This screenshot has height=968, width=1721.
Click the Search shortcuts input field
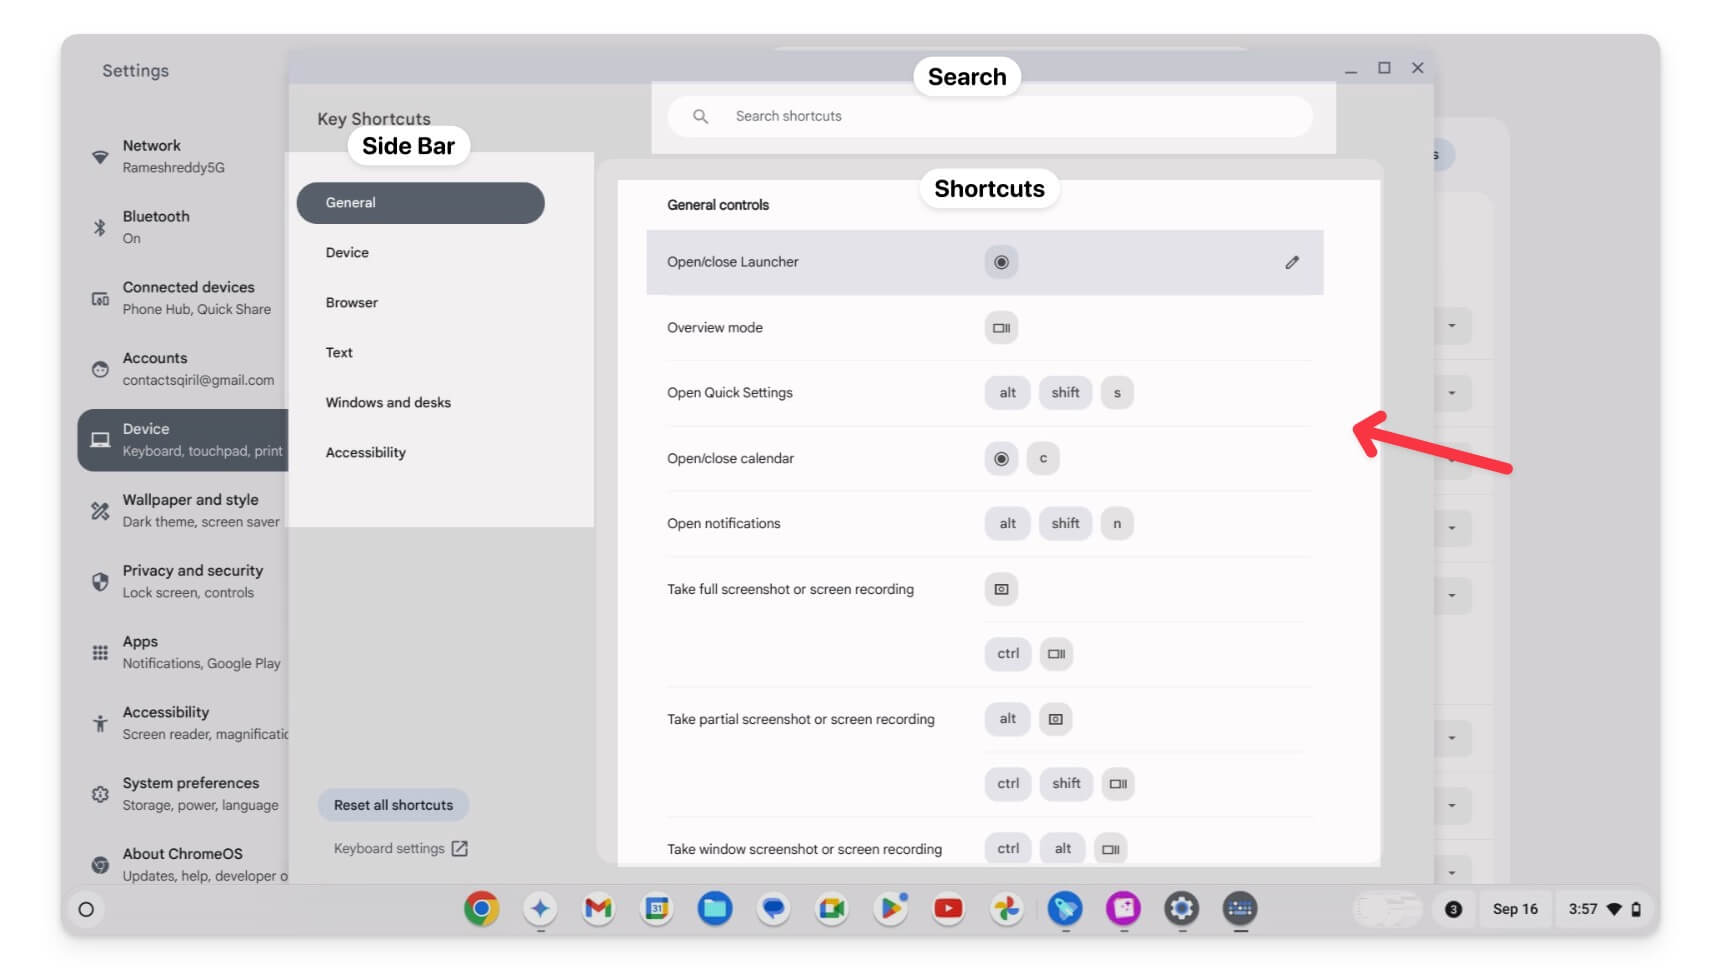[x=990, y=117]
